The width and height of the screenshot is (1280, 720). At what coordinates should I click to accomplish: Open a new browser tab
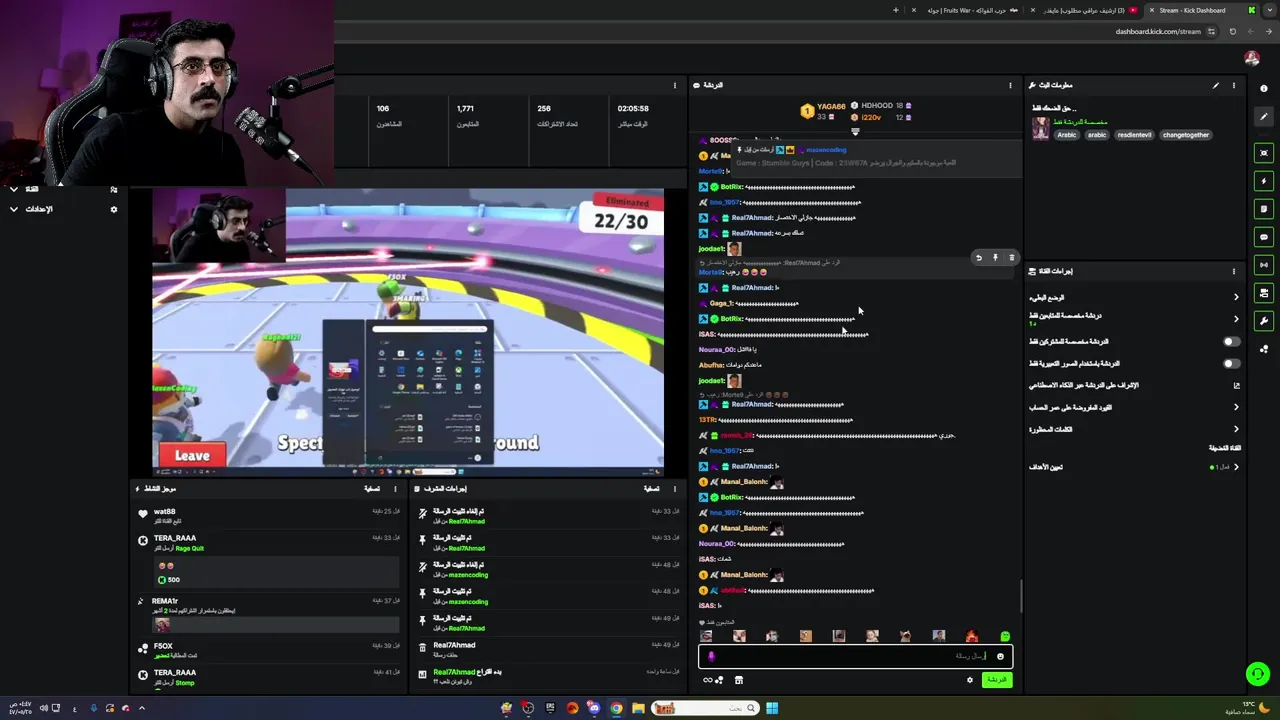[x=896, y=10]
